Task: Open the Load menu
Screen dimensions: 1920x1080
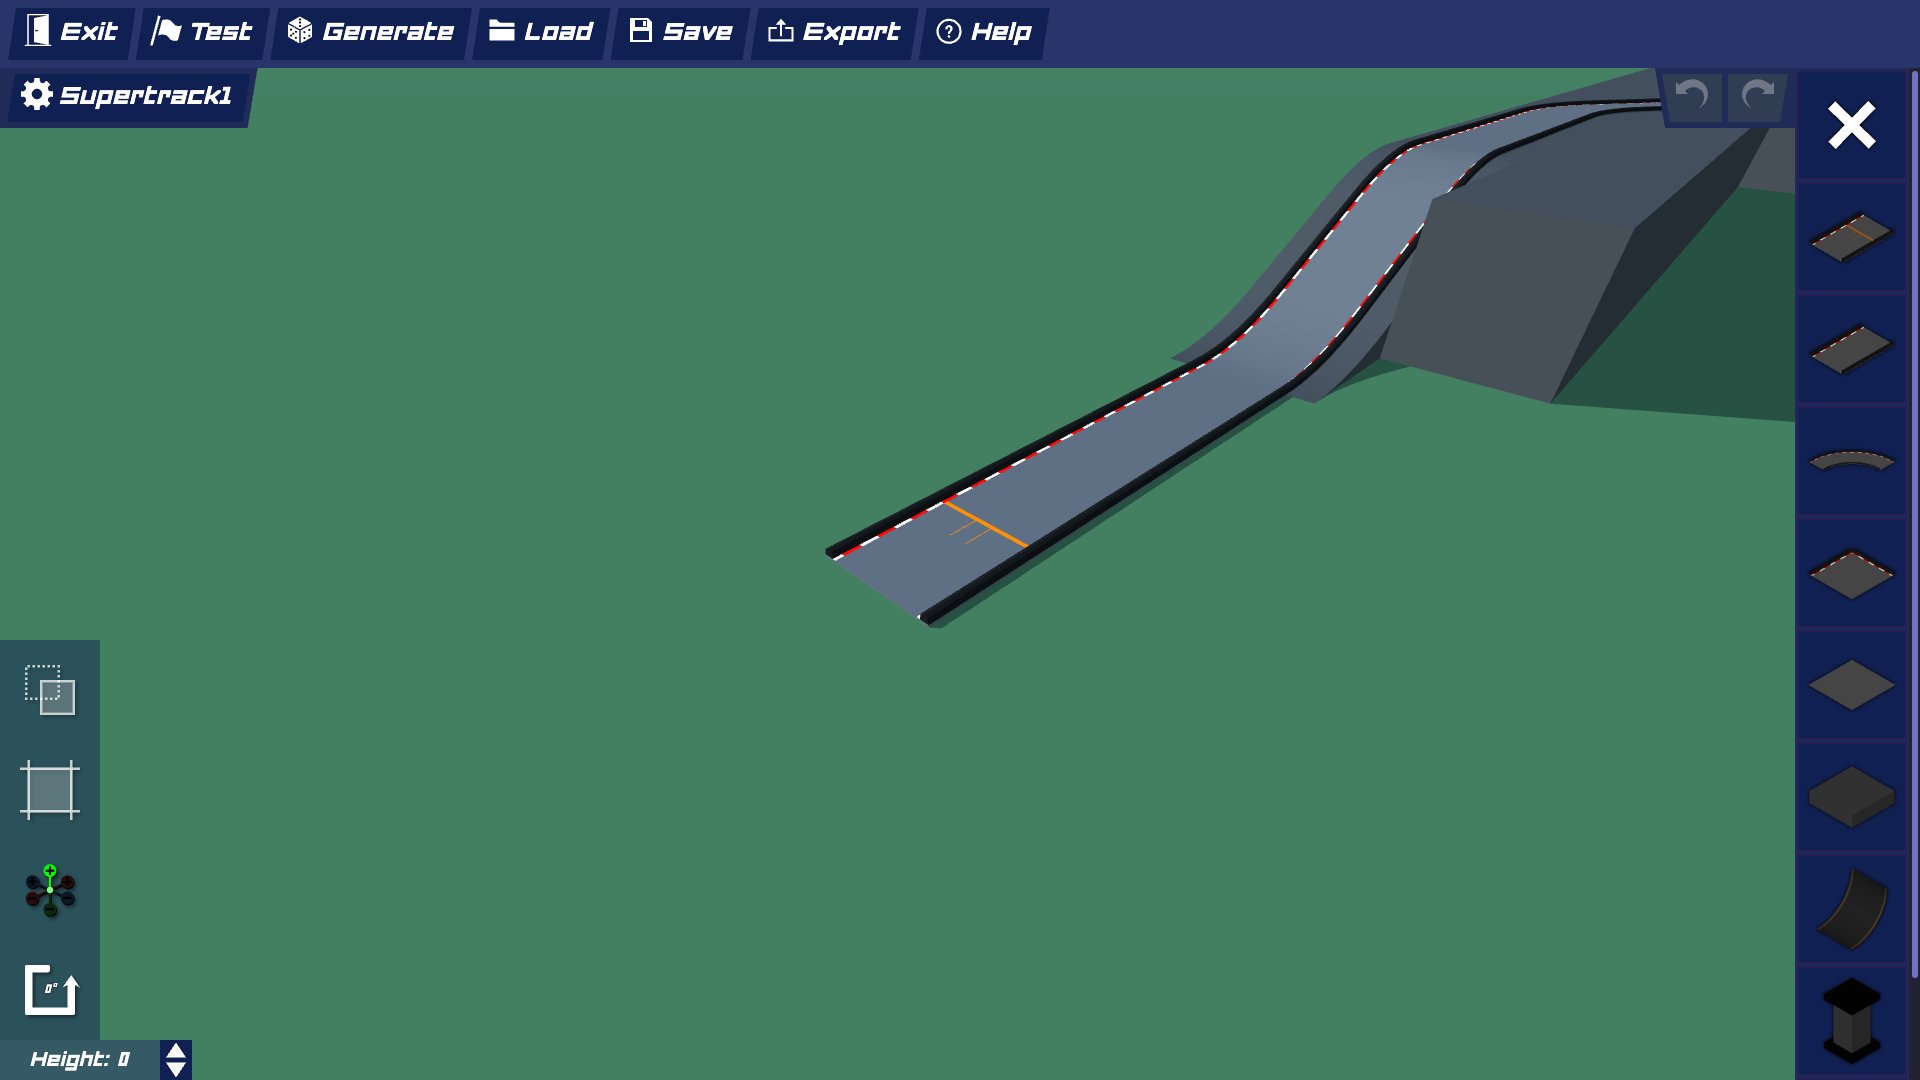Action: [x=540, y=31]
